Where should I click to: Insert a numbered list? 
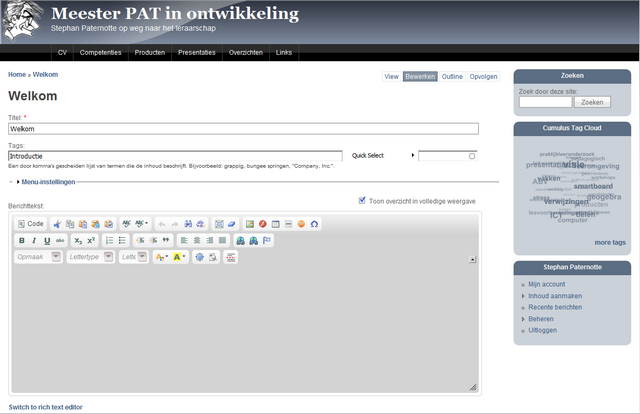point(109,241)
